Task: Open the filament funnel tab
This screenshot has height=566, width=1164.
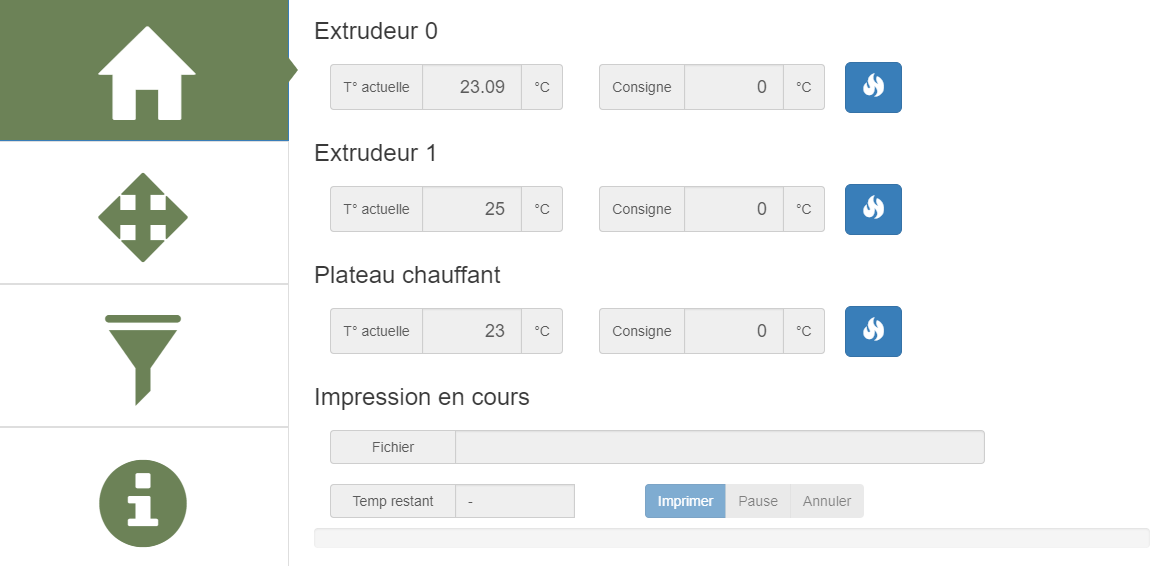Action: pyautogui.click(x=143, y=358)
